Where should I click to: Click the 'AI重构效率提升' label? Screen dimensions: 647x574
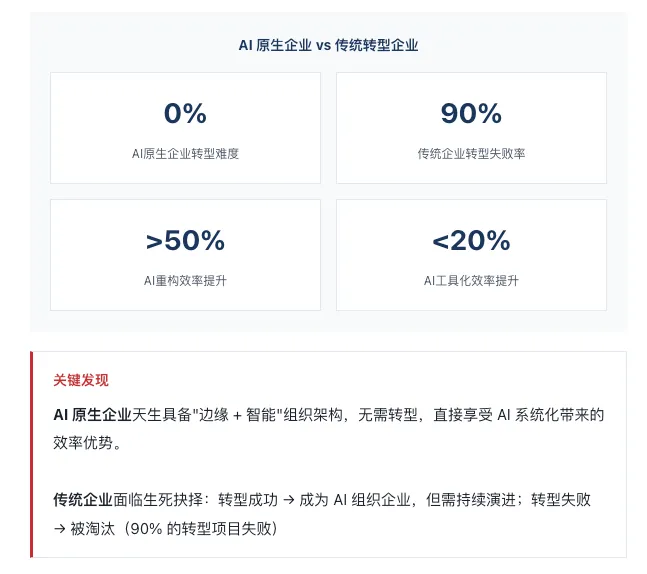click(x=185, y=281)
